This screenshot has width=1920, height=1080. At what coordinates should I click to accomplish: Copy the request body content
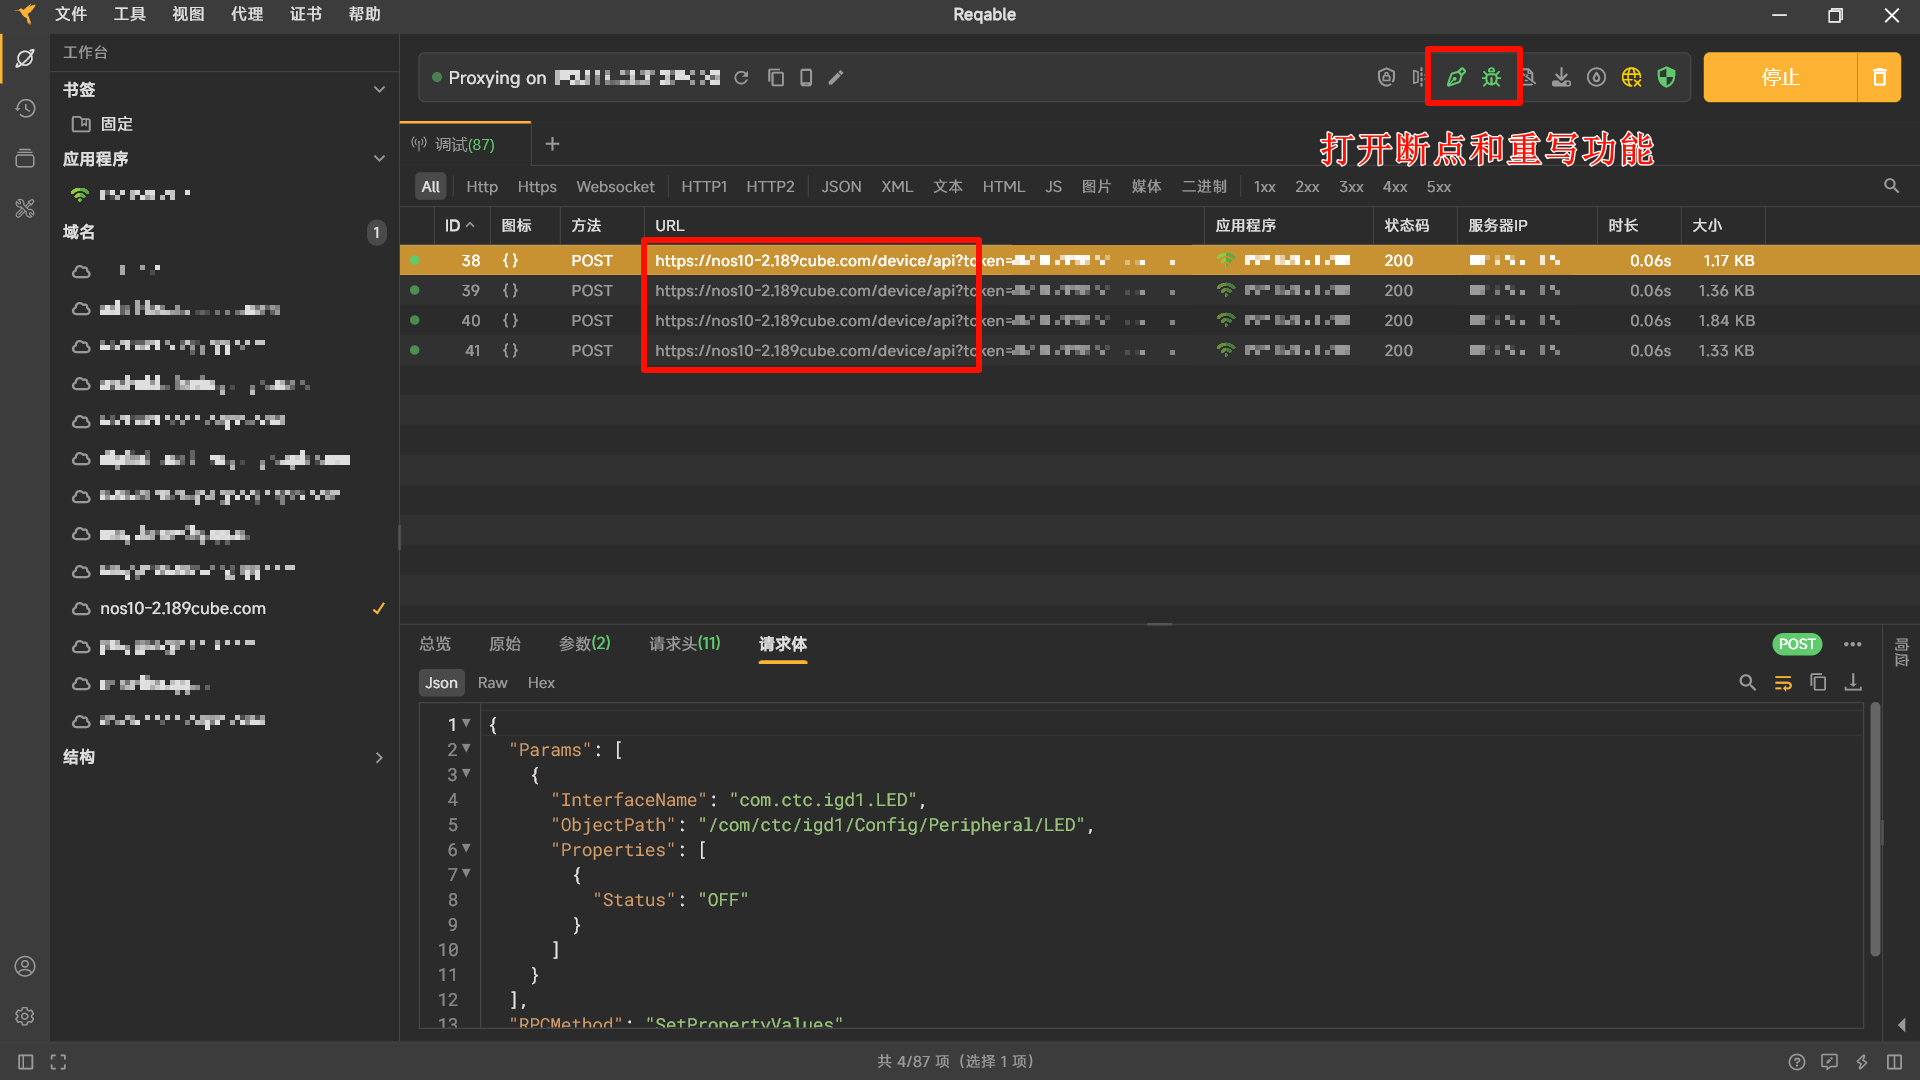tap(1818, 682)
